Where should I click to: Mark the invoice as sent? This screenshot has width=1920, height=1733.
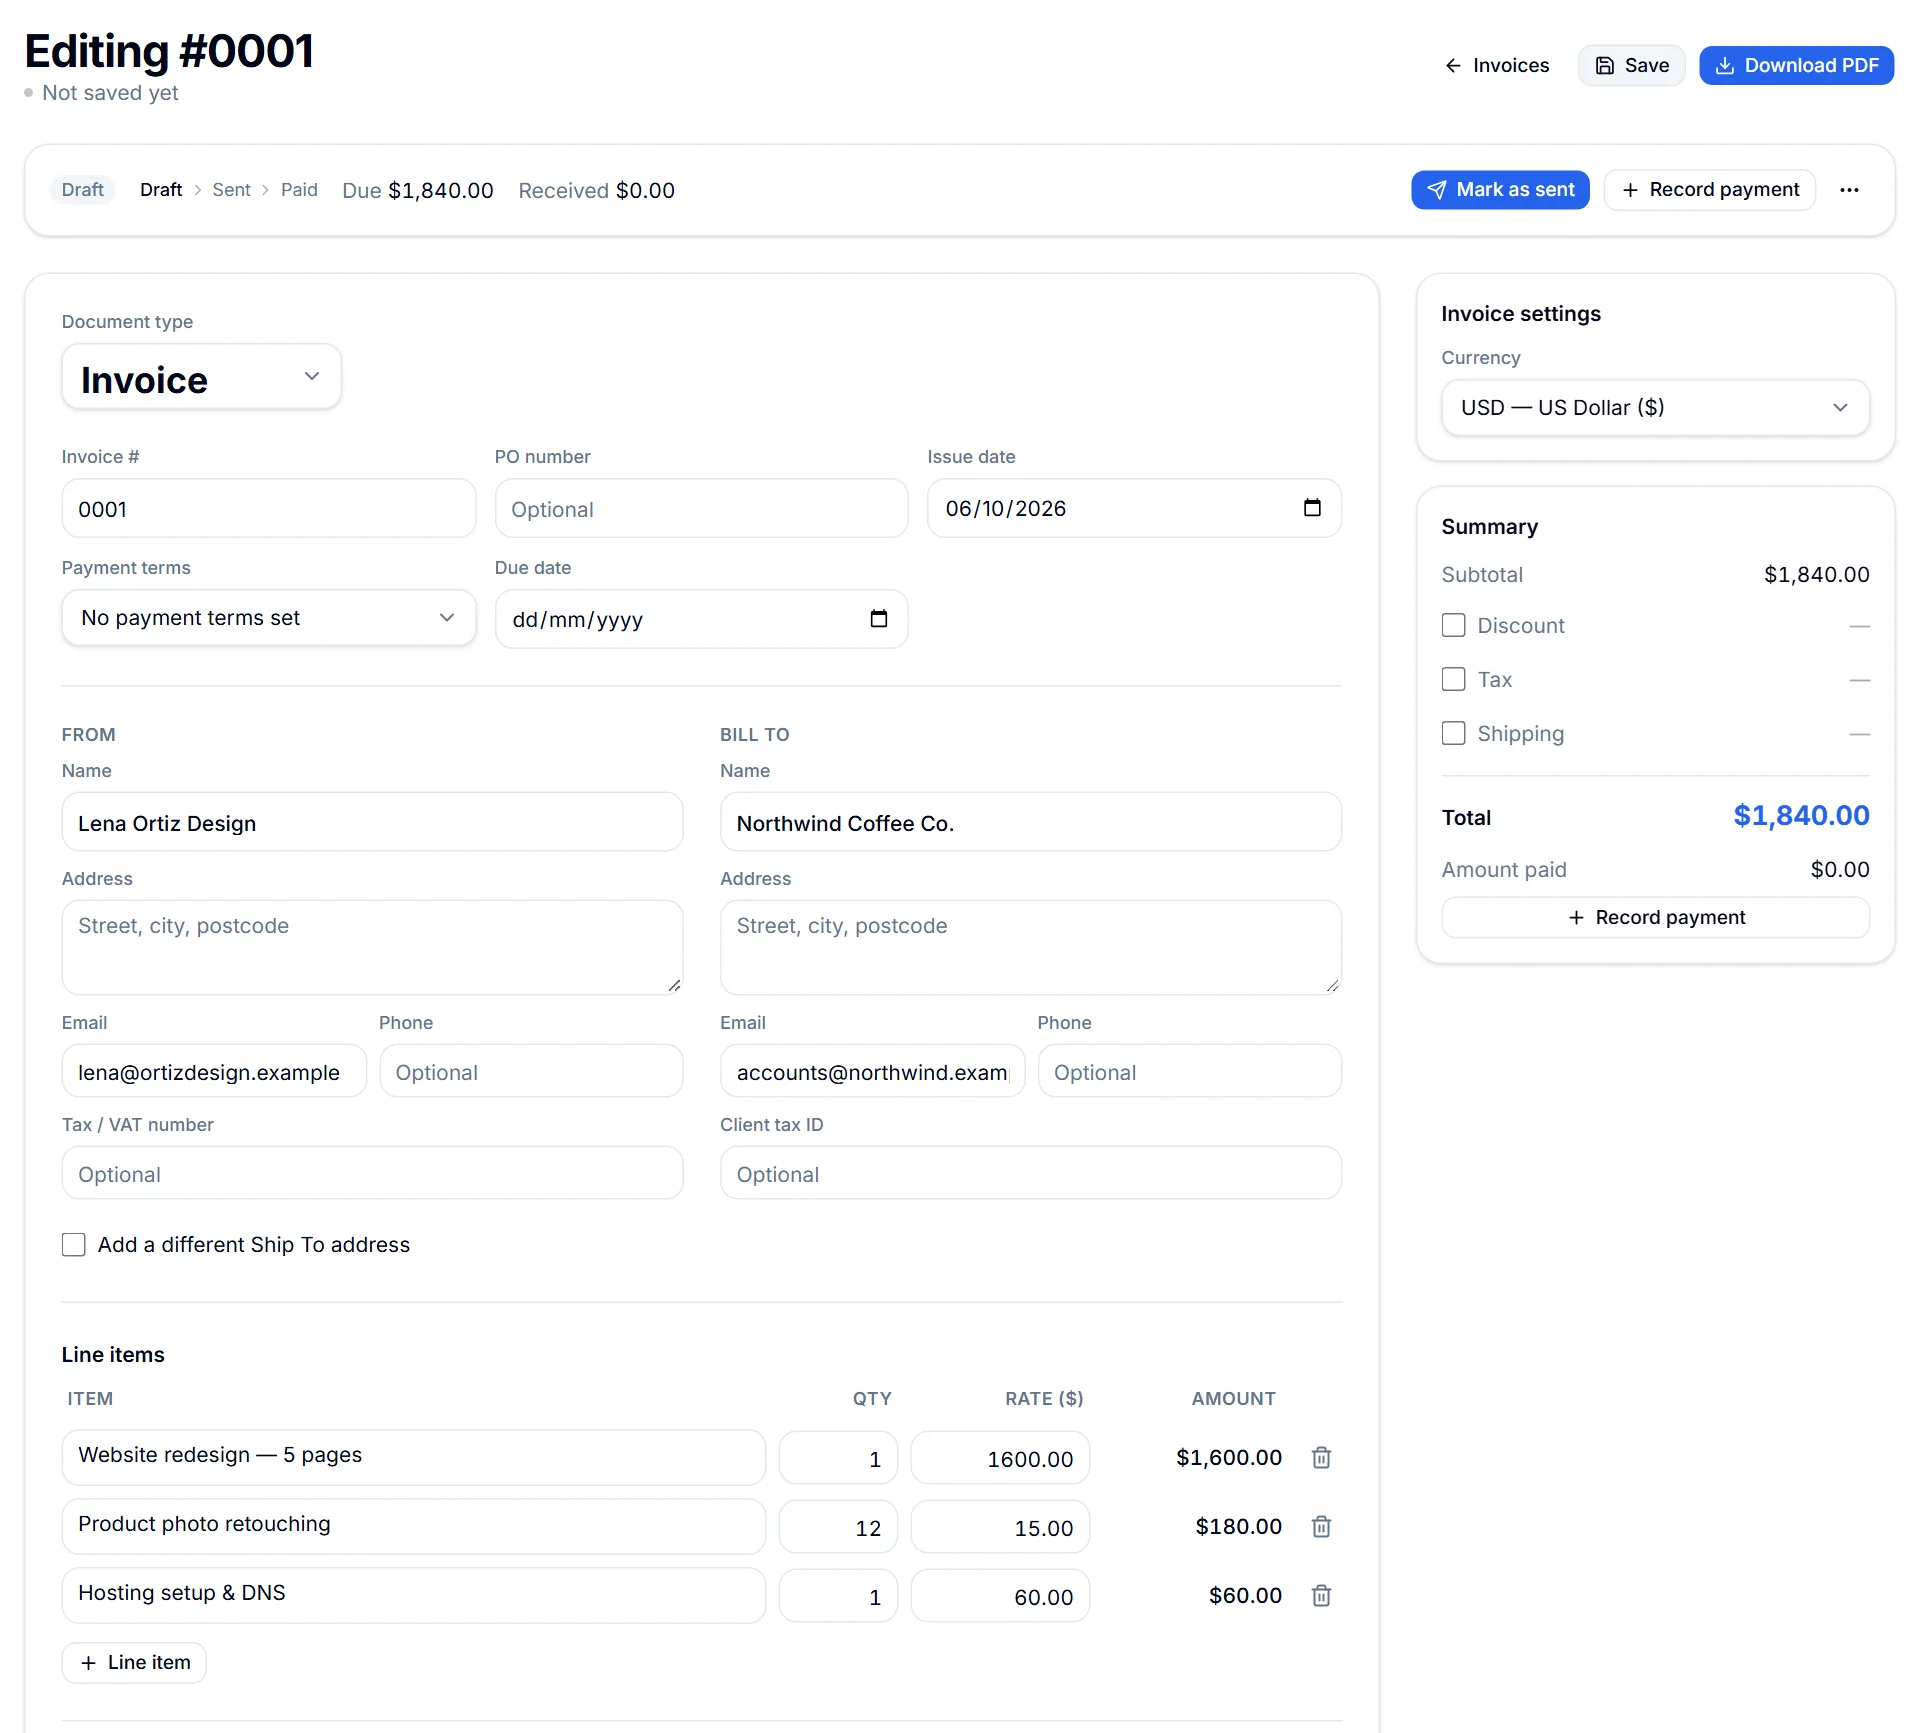point(1500,190)
